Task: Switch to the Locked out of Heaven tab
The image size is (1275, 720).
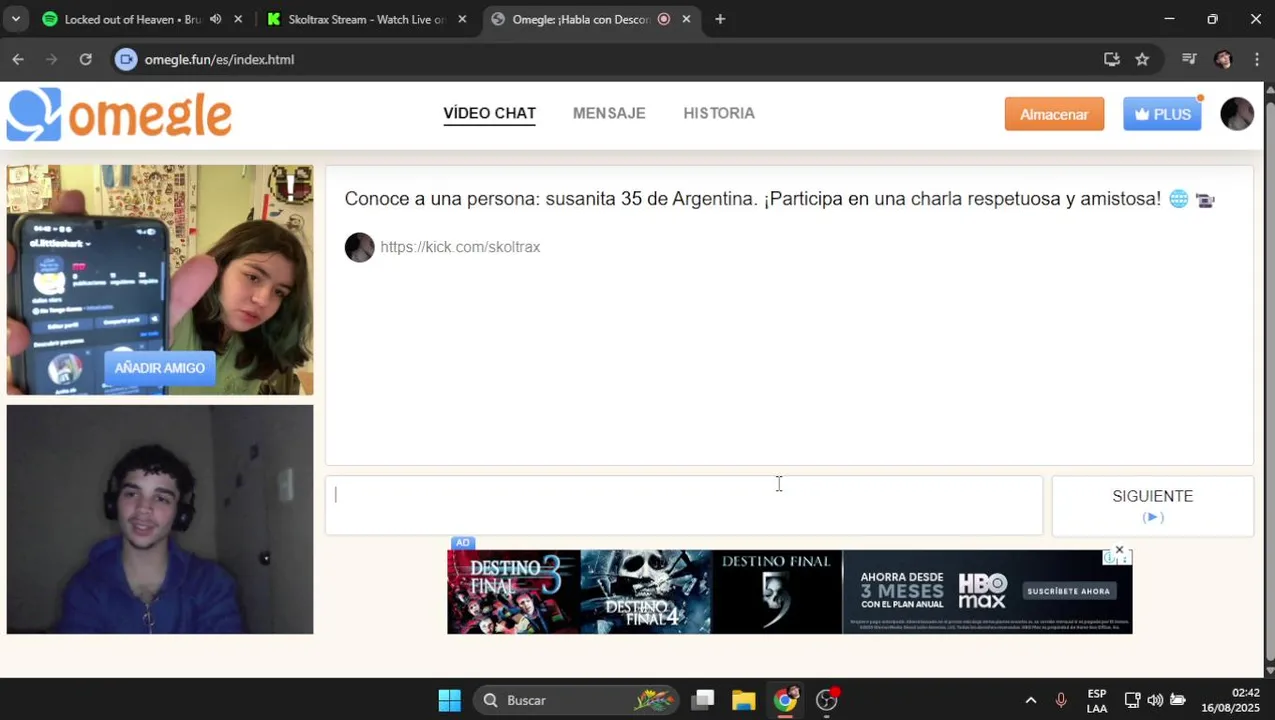Action: 132,19
